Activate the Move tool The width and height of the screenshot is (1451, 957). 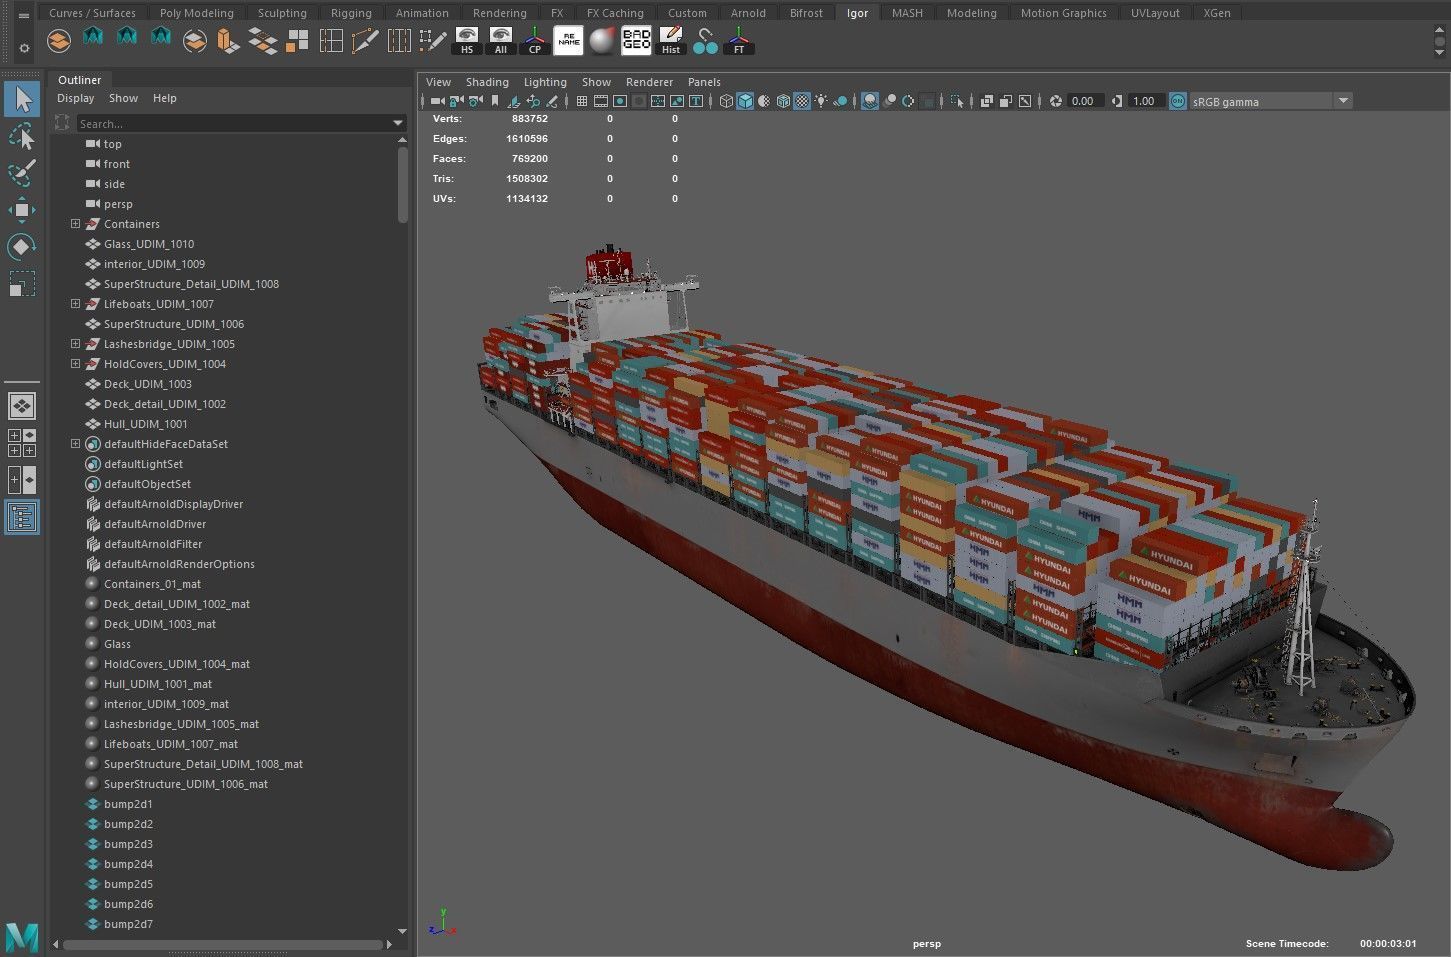22,209
